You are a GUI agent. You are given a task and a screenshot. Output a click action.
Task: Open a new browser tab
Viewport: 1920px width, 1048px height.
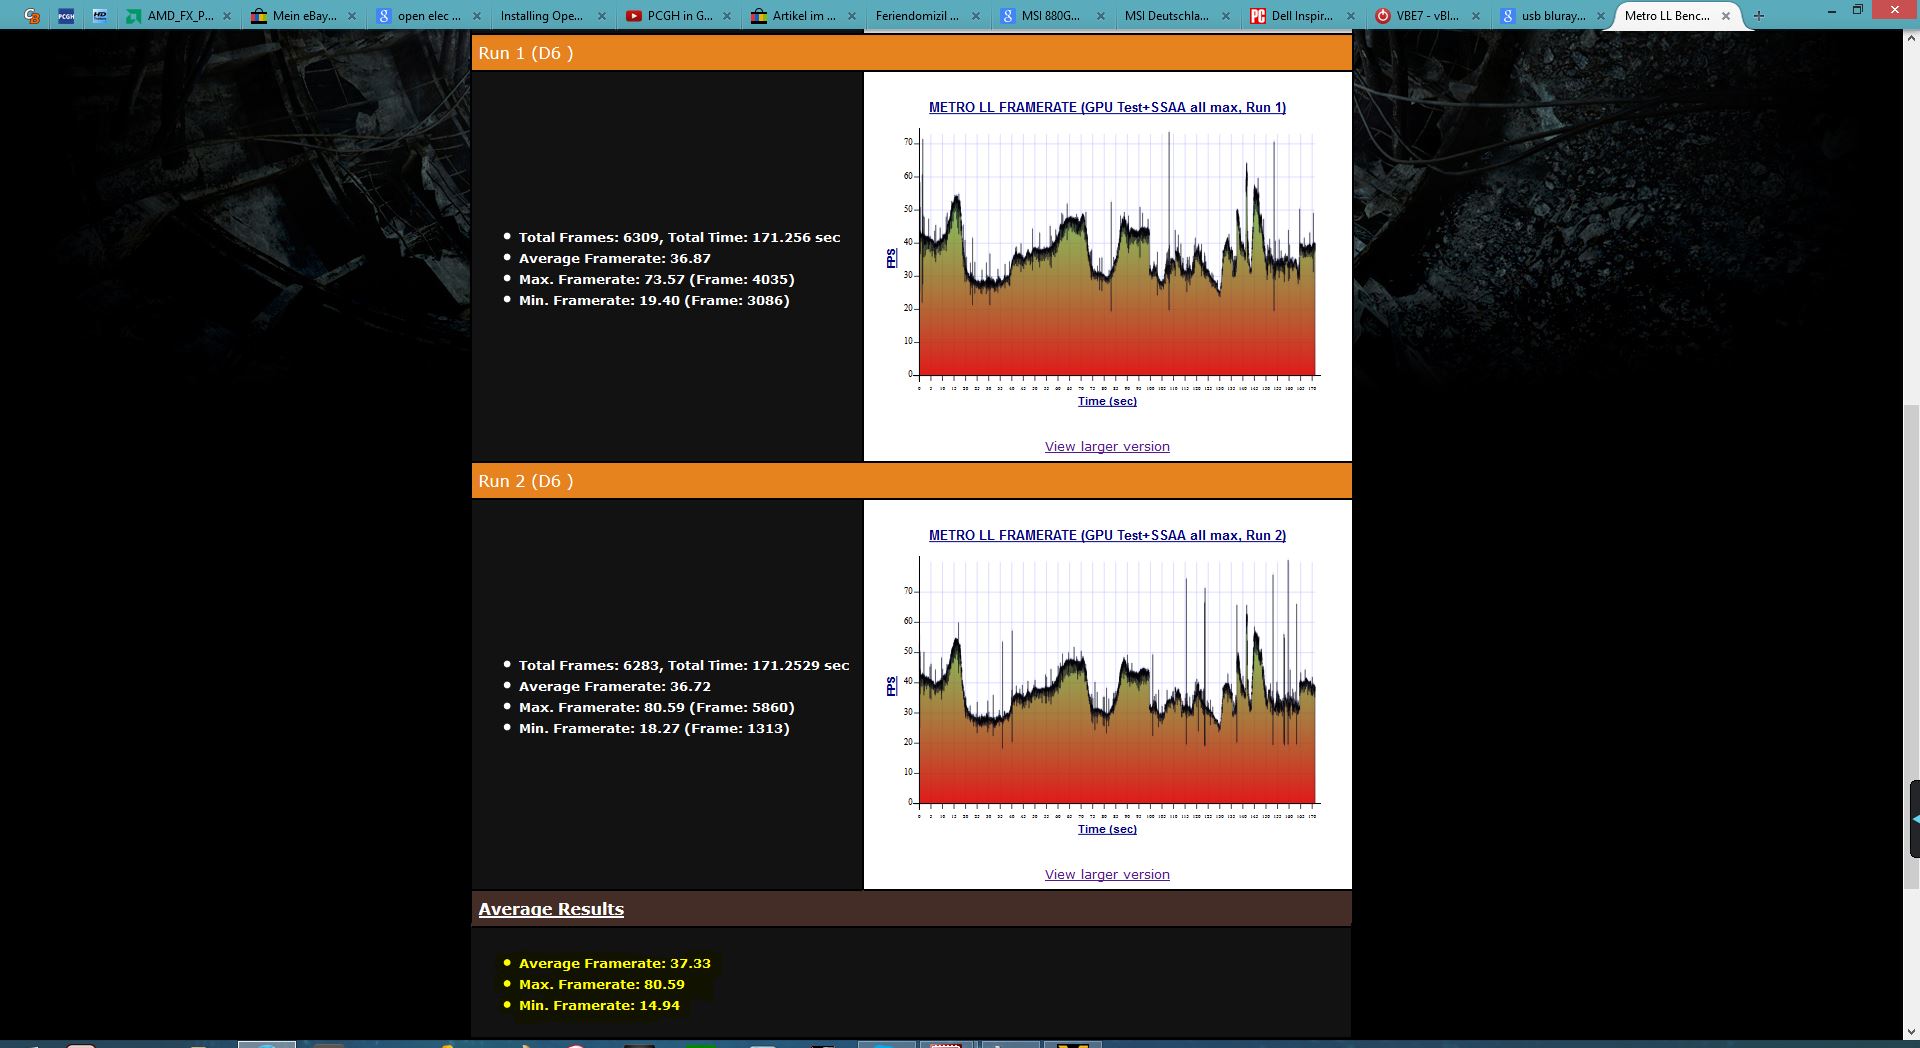pyautogui.click(x=1759, y=16)
